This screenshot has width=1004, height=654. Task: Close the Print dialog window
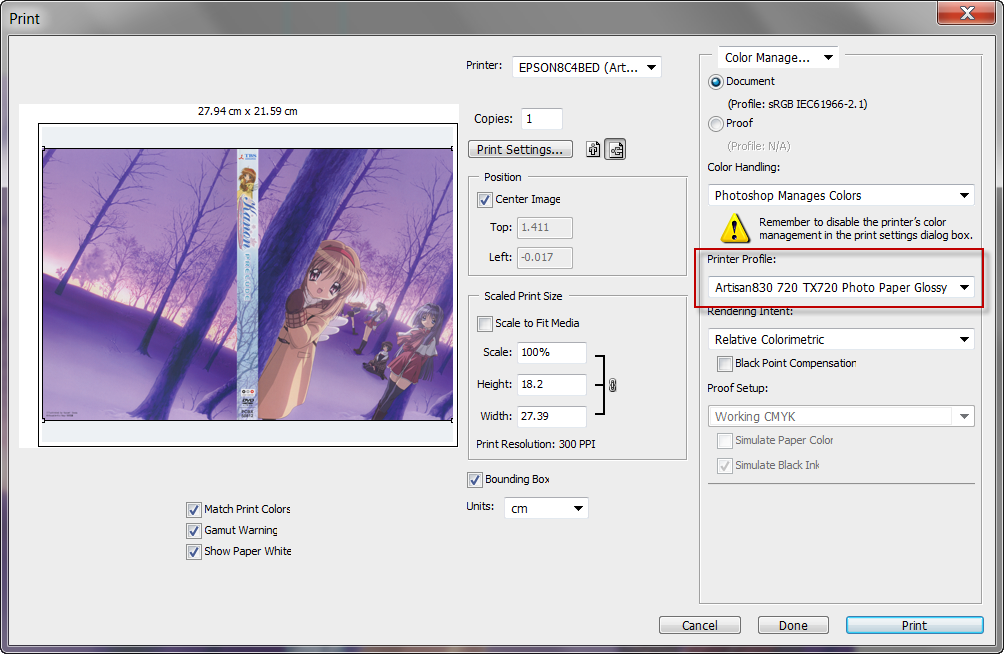pyautogui.click(x=966, y=12)
